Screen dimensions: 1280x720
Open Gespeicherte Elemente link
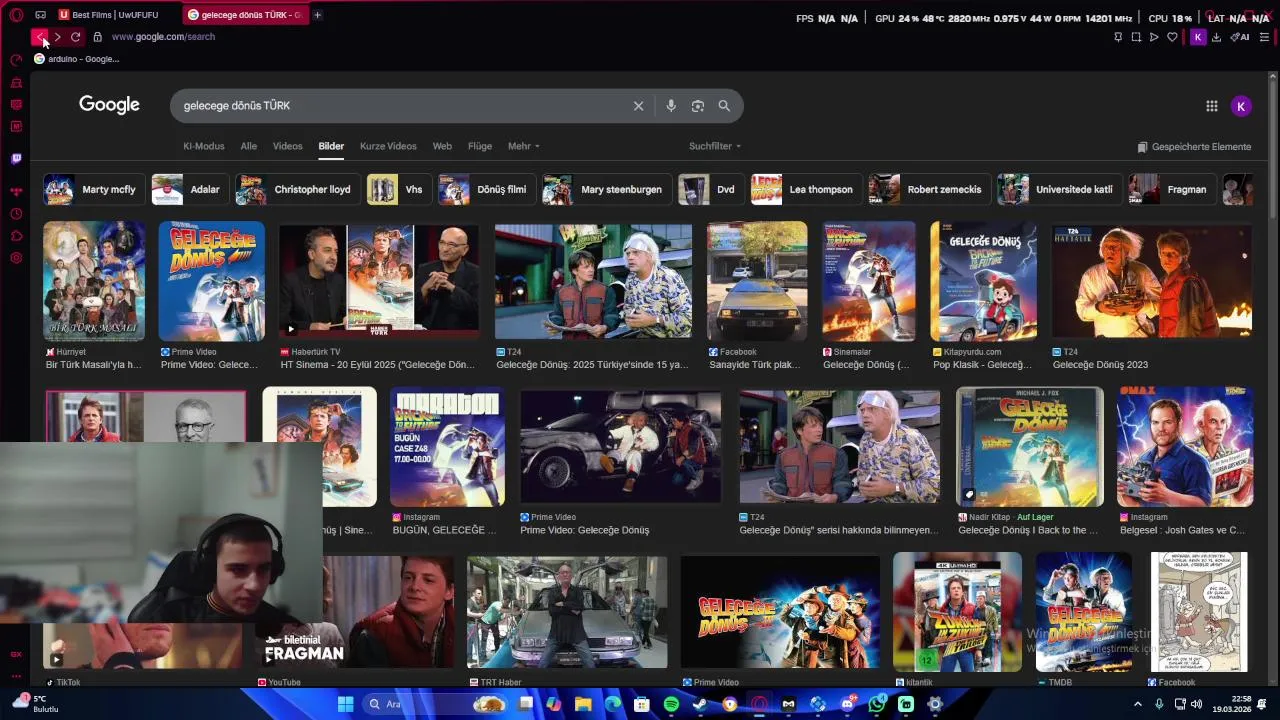(x=1194, y=147)
